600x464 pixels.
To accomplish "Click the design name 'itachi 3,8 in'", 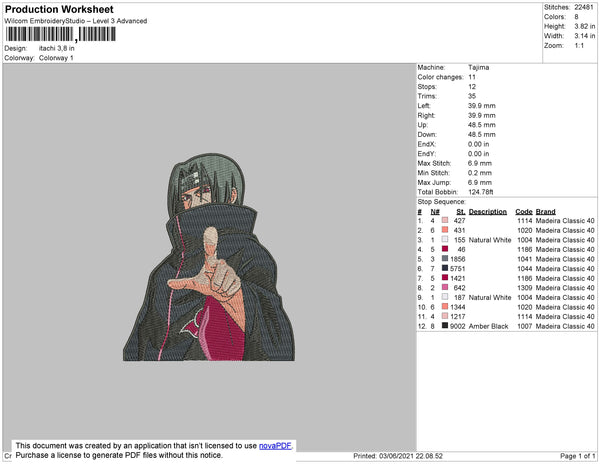I will pos(57,49).
